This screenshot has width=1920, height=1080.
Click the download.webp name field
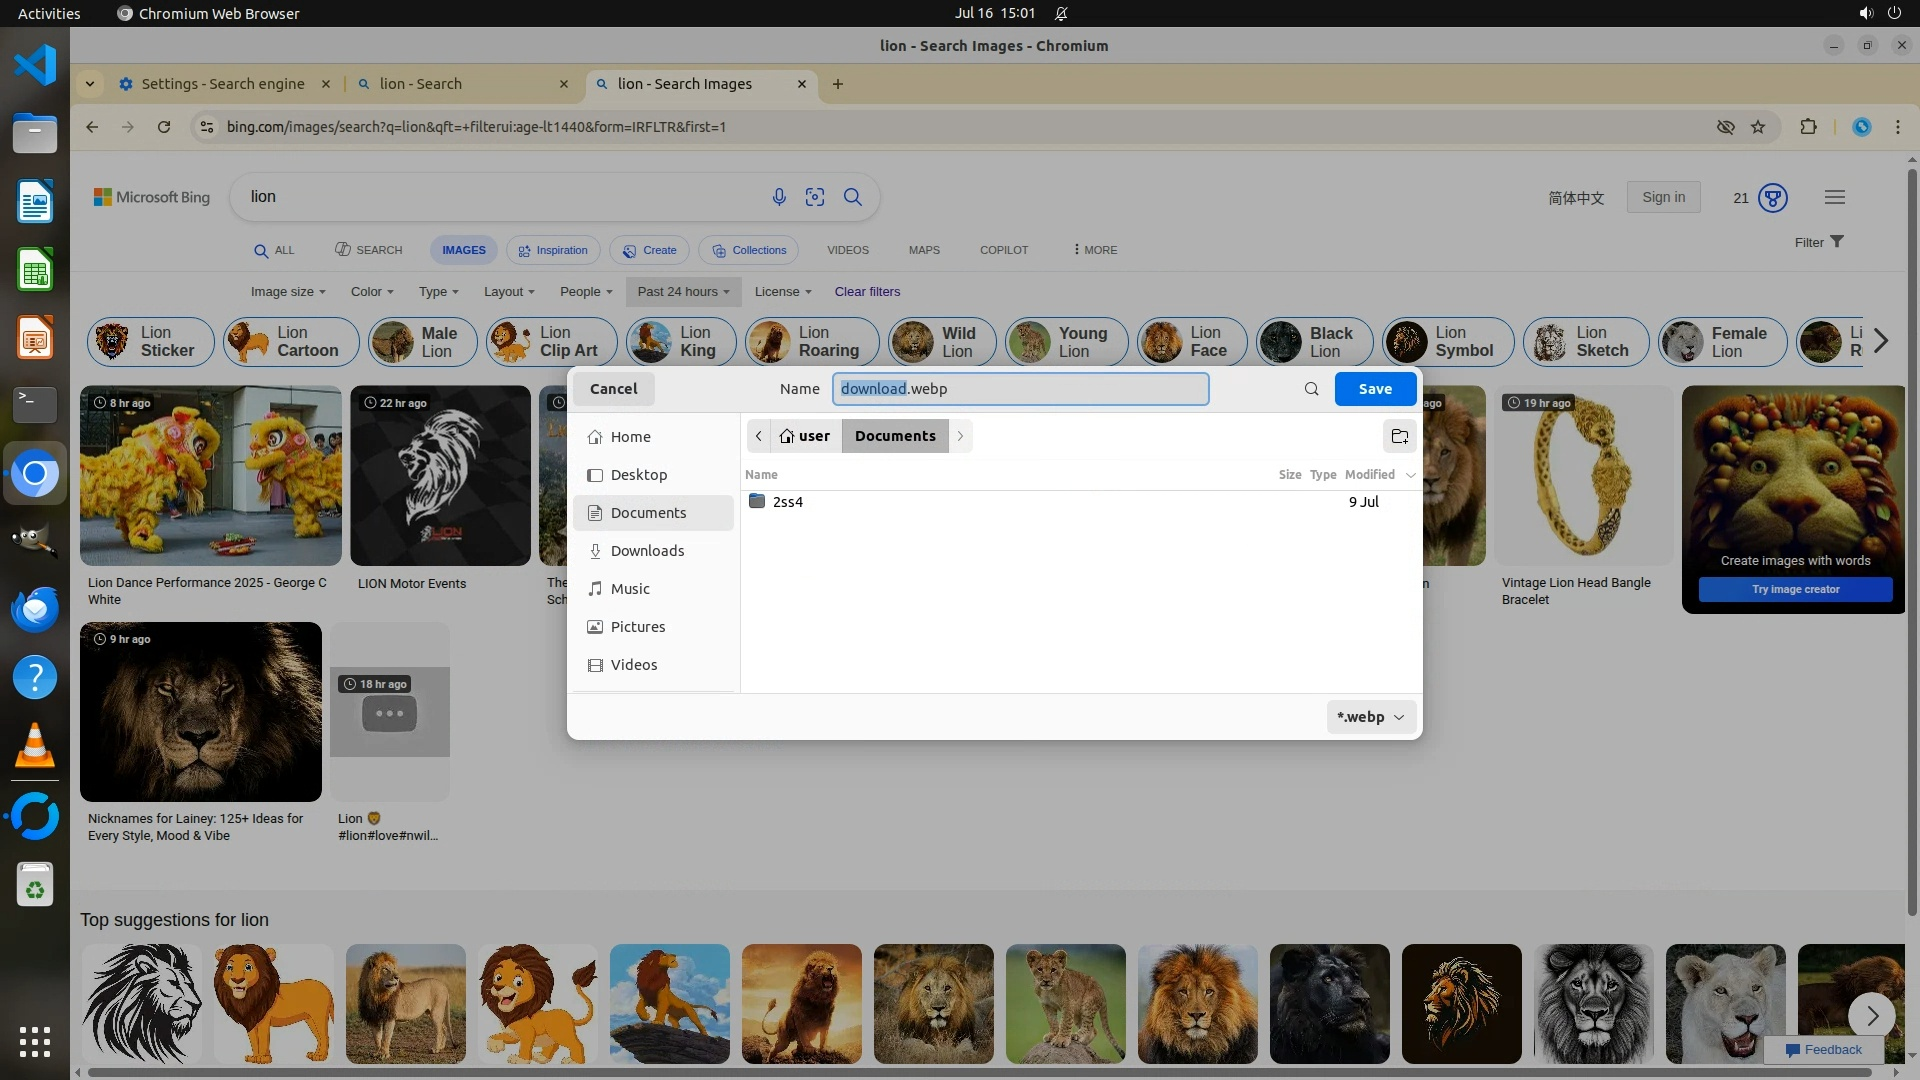(x=1020, y=389)
